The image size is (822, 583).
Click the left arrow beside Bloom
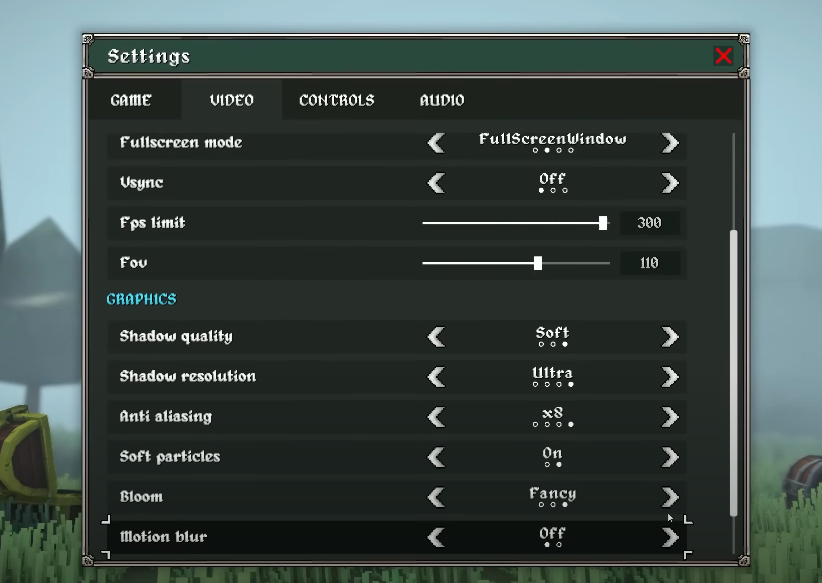pyautogui.click(x=436, y=496)
